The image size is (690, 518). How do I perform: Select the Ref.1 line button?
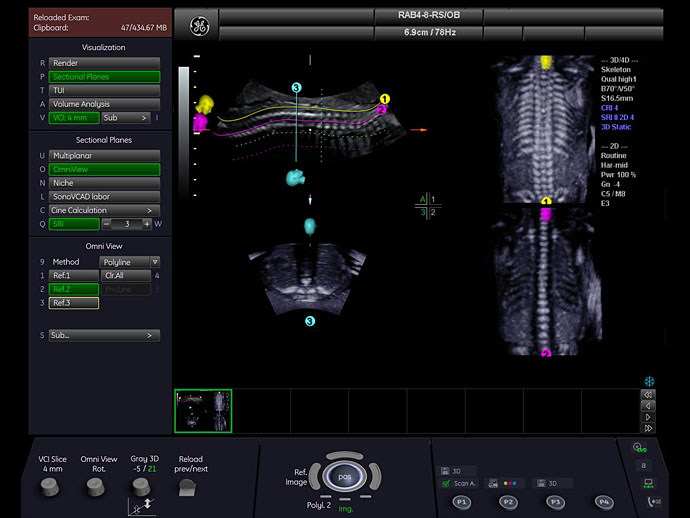pos(73,275)
